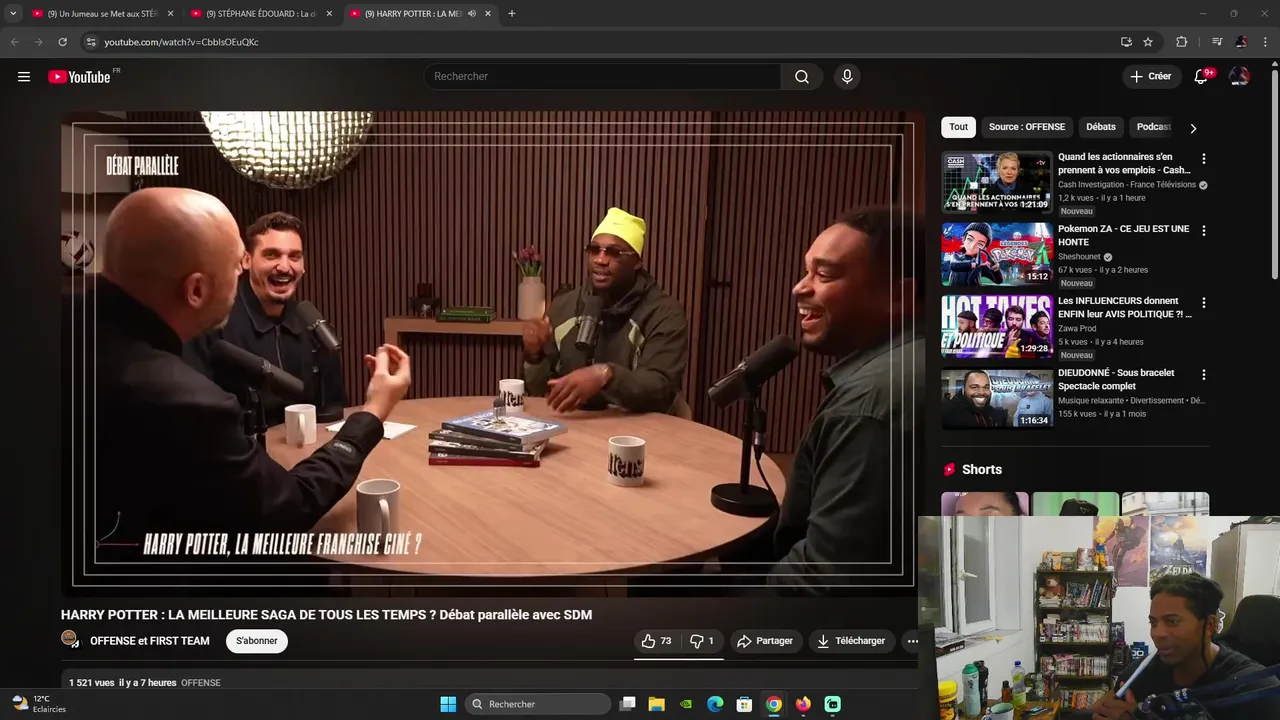Reload the page in Chrome
This screenshot has width=1280, height=720.
[62, 42]
